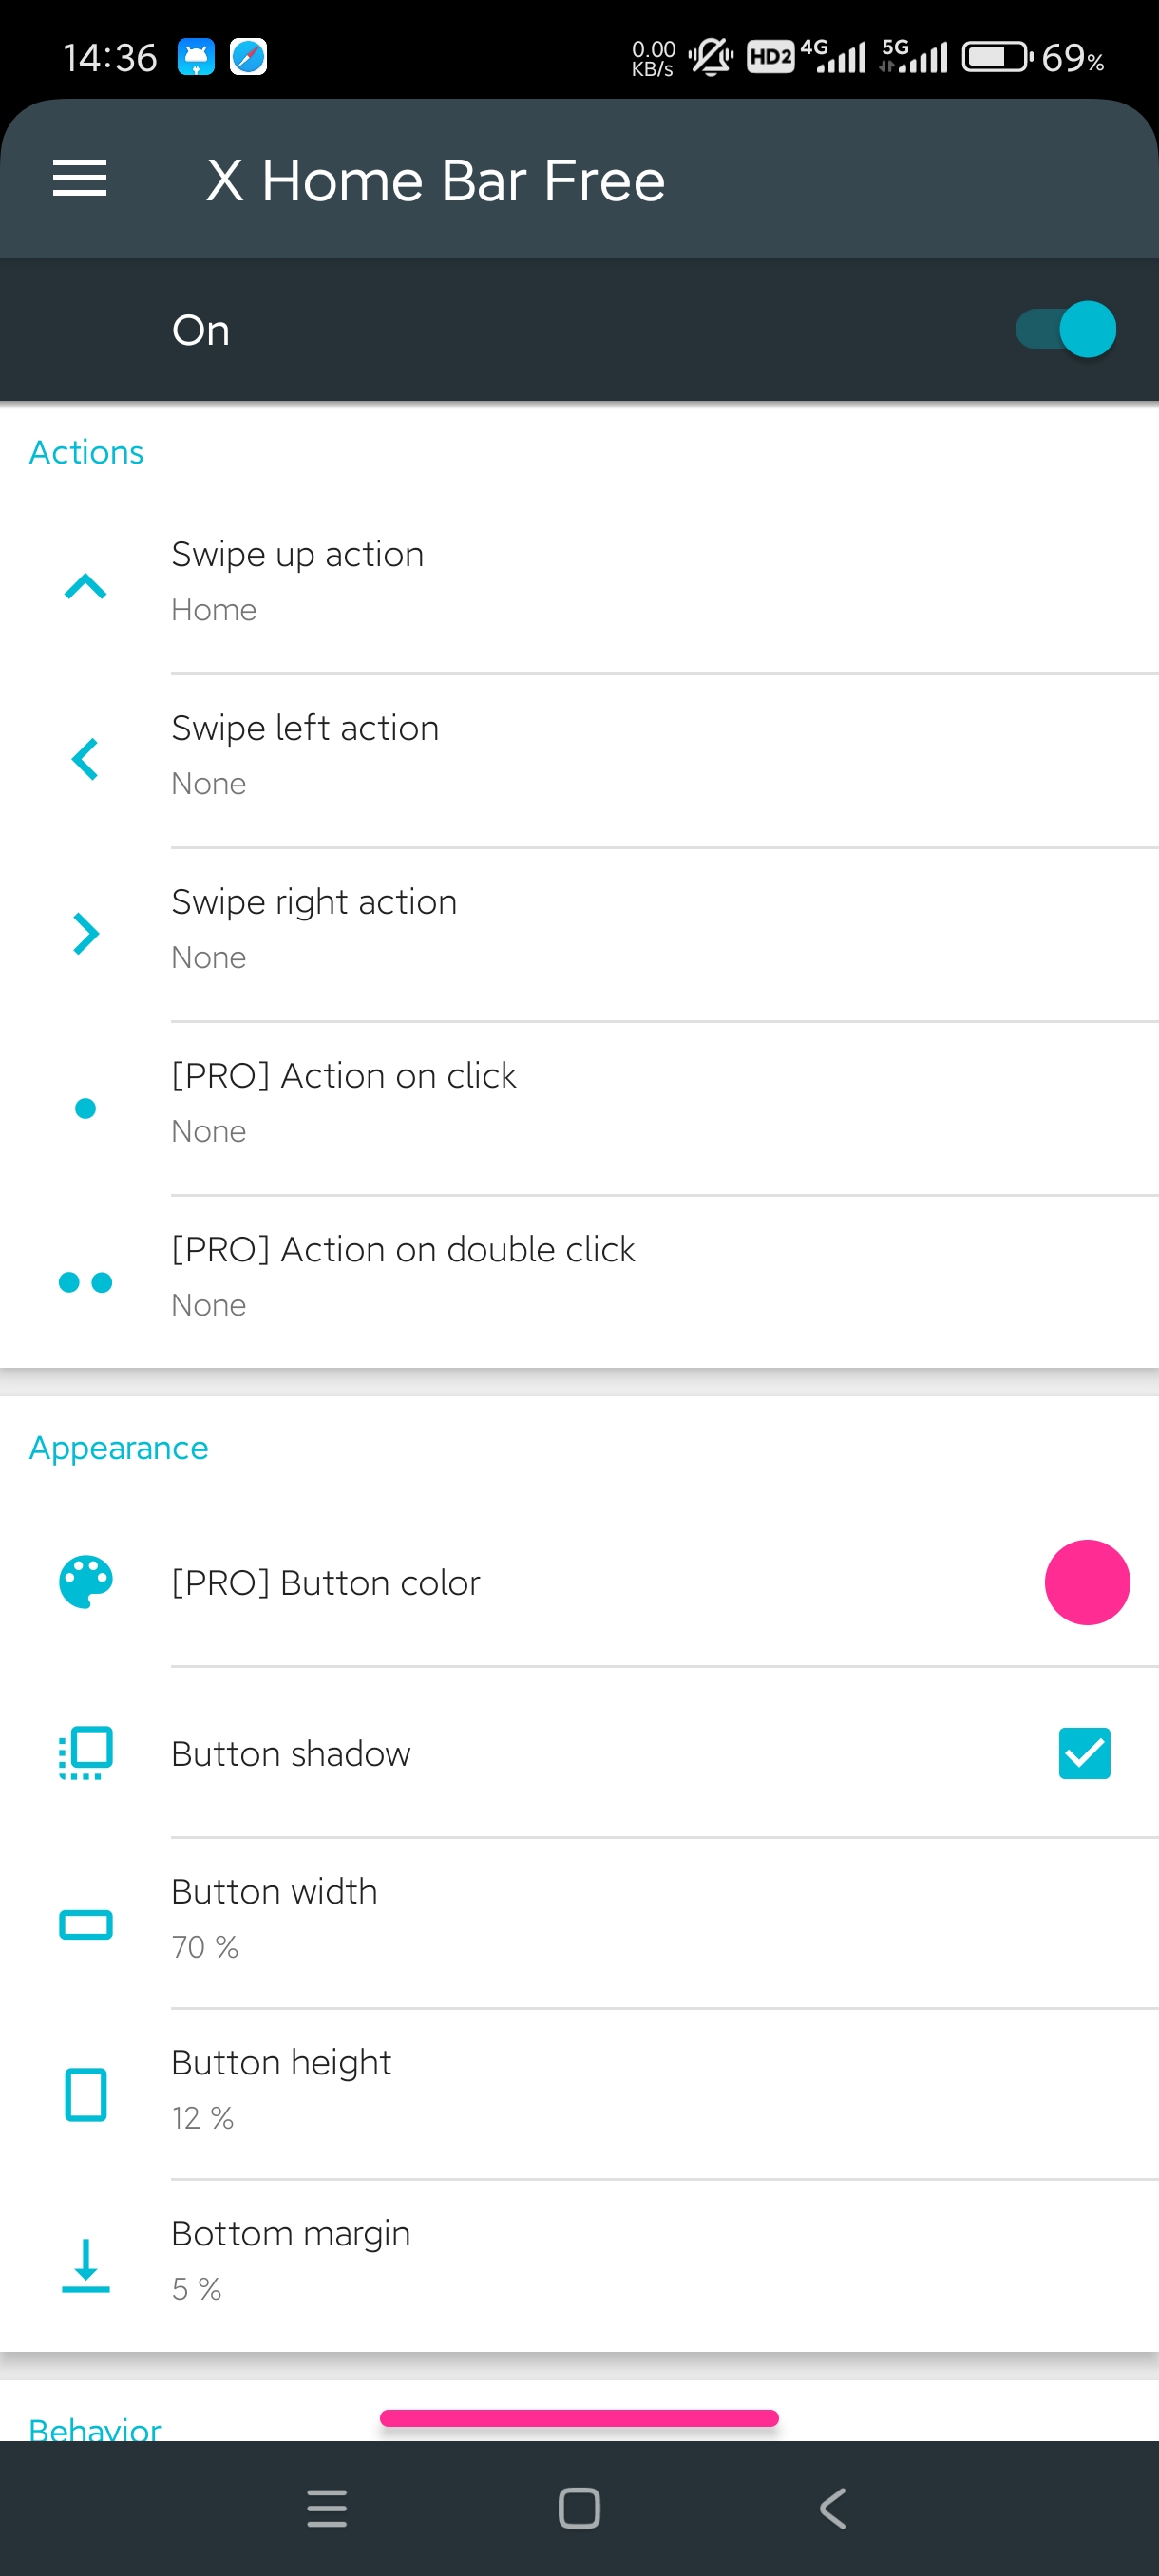Select PRO Action on double click entry

pyautogui.click(x=580, y=1282)
